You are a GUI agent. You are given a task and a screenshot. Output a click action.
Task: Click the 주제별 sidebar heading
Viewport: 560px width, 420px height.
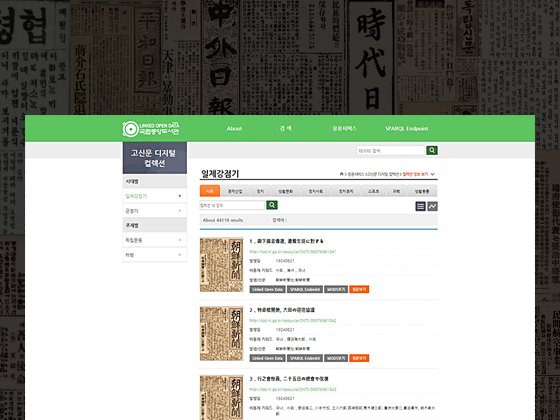(155, 225)
